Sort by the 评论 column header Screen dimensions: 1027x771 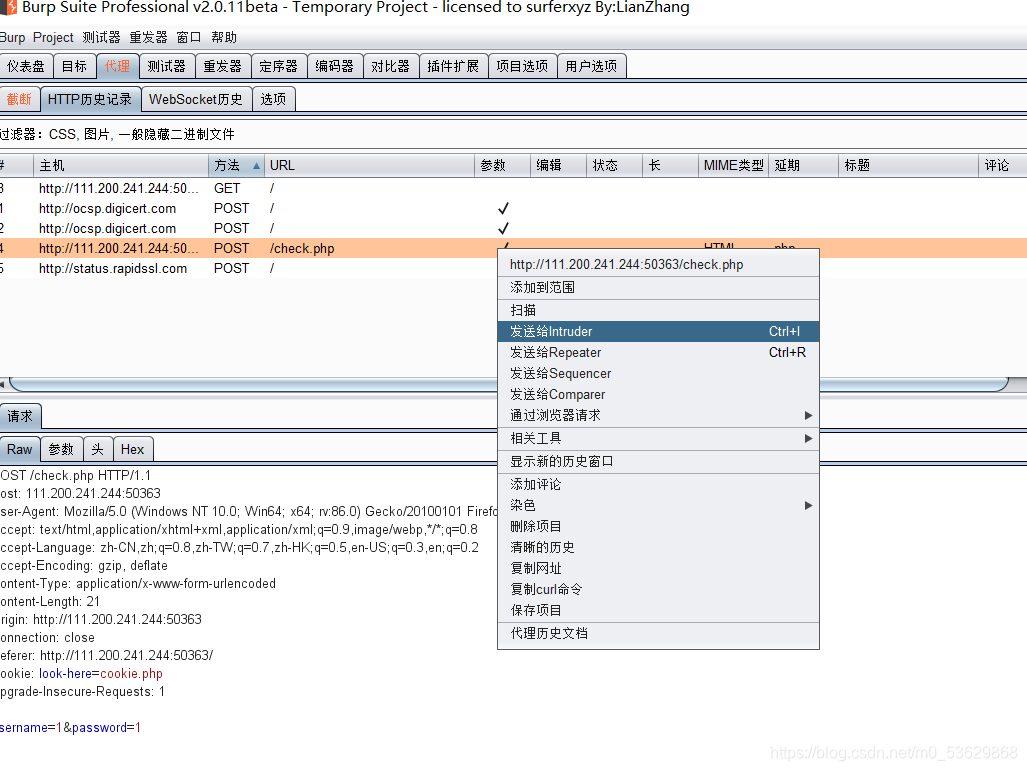pyautogui.click(x=1003, y=165)
